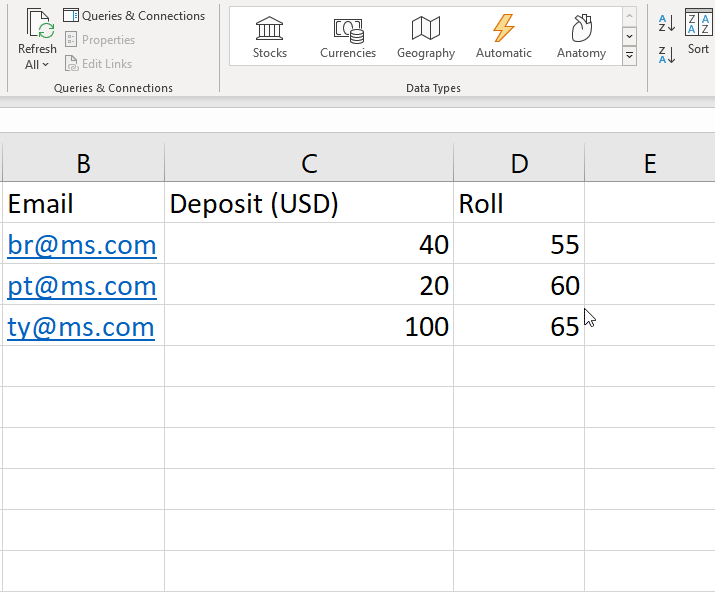Select the cell containing 100

coord(309,327)
